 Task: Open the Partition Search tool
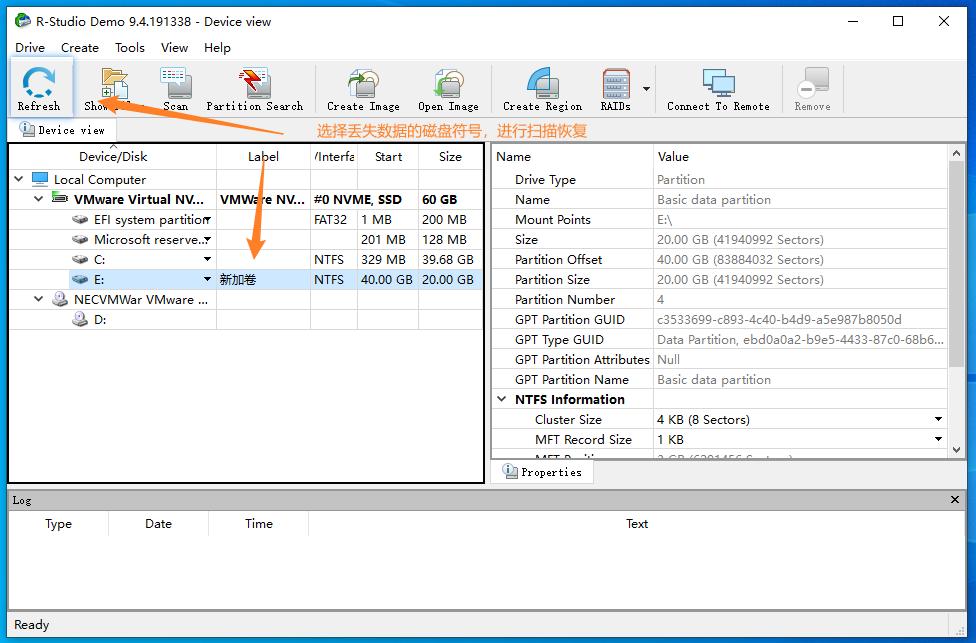tap(254, 88)
